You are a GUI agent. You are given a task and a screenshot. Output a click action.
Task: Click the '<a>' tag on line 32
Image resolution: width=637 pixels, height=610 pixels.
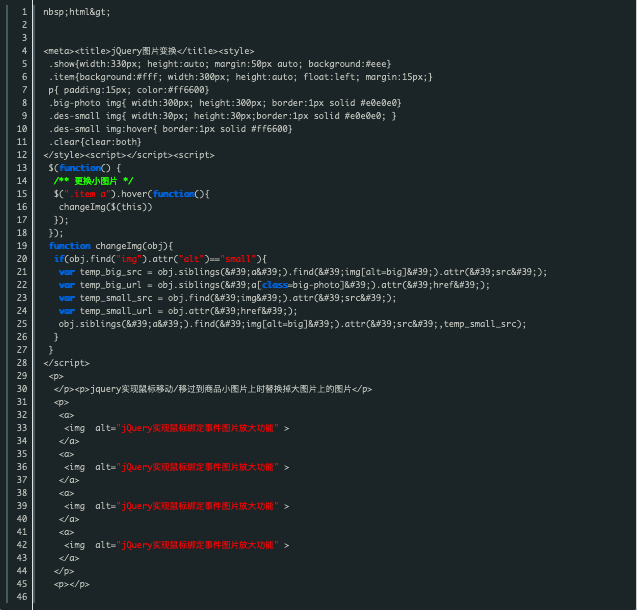(x=67, y=415)
